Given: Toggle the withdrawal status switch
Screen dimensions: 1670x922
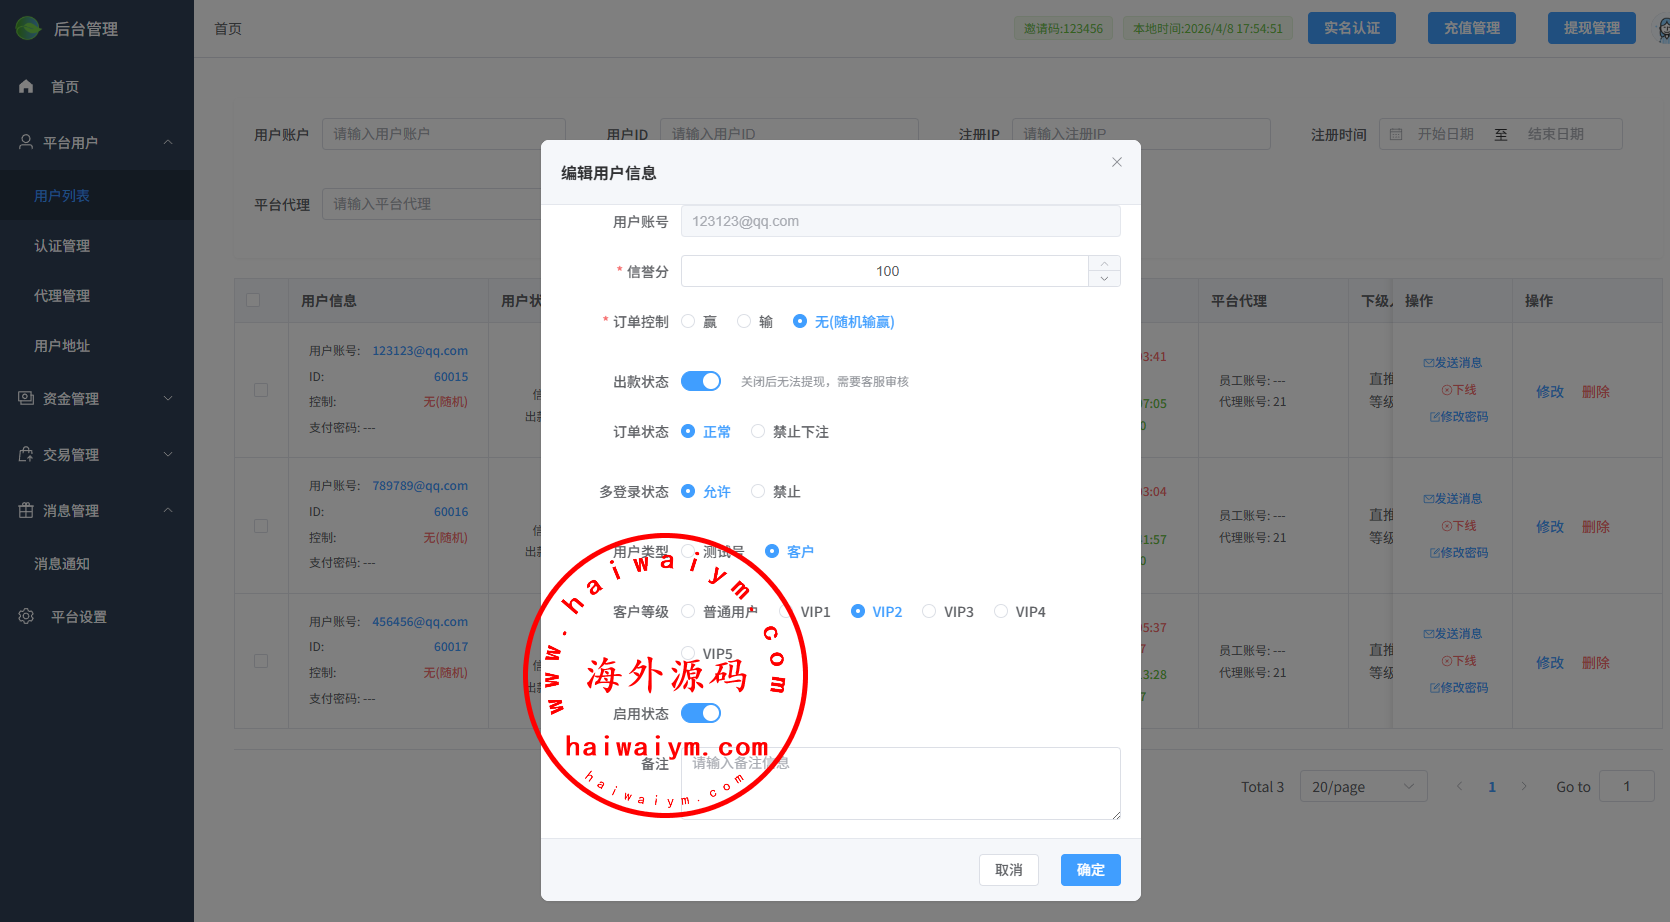Looking at the screenshot, I should (701, 381).
